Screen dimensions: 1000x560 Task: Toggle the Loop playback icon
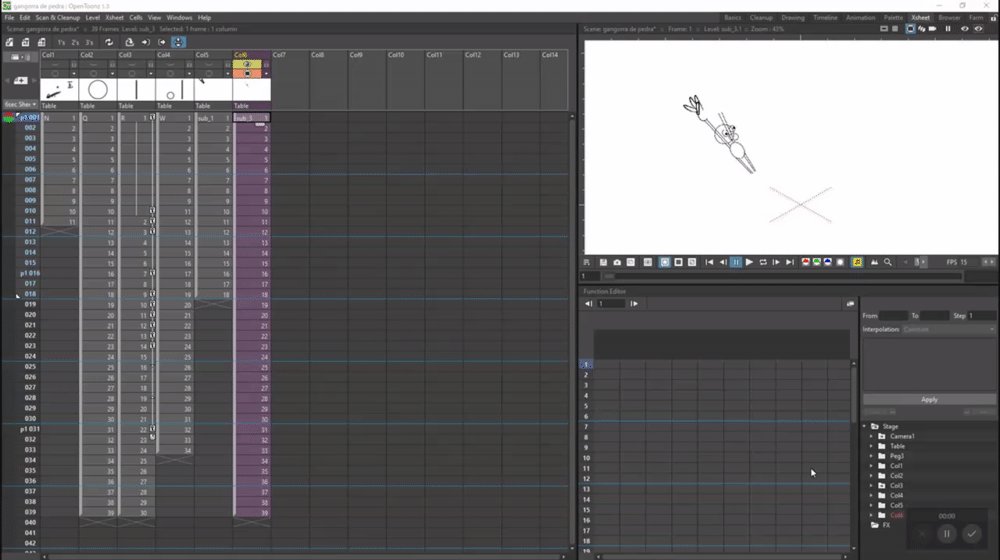coord(763,262)
